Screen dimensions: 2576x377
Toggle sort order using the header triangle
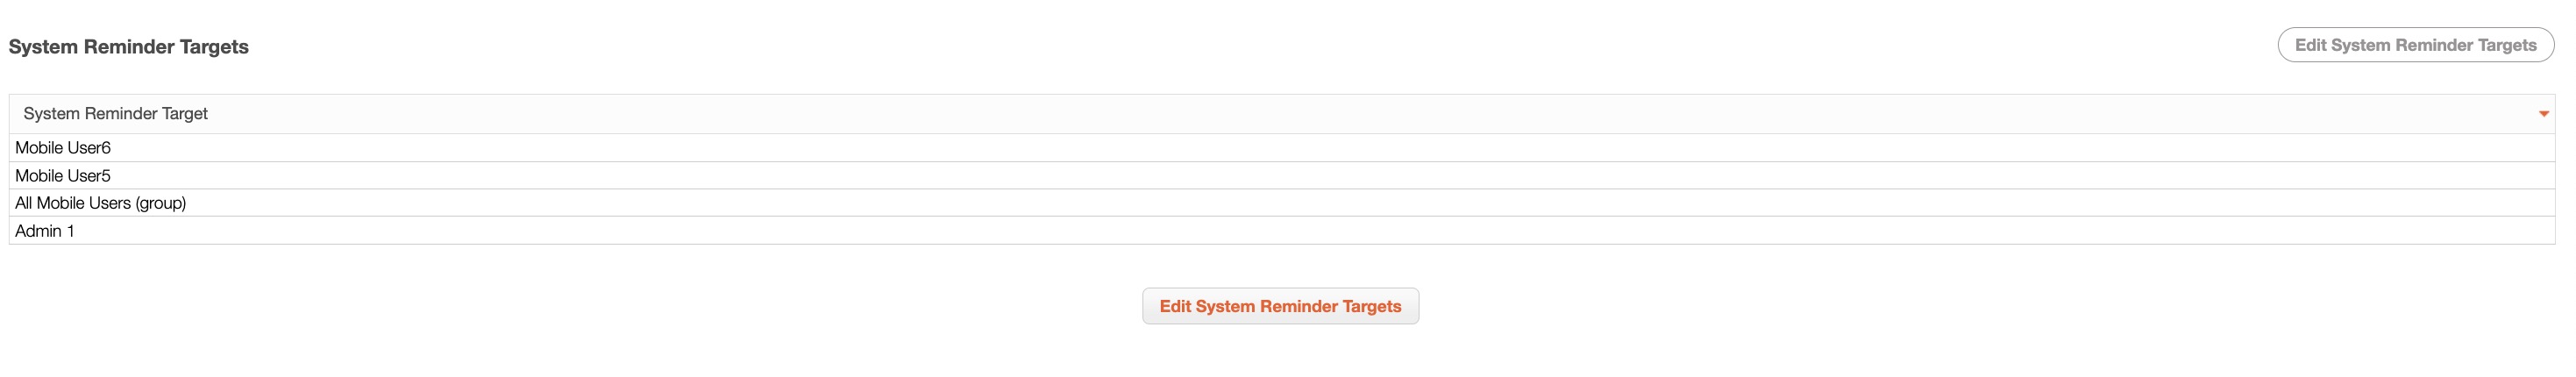click(x=2543, y=114)
